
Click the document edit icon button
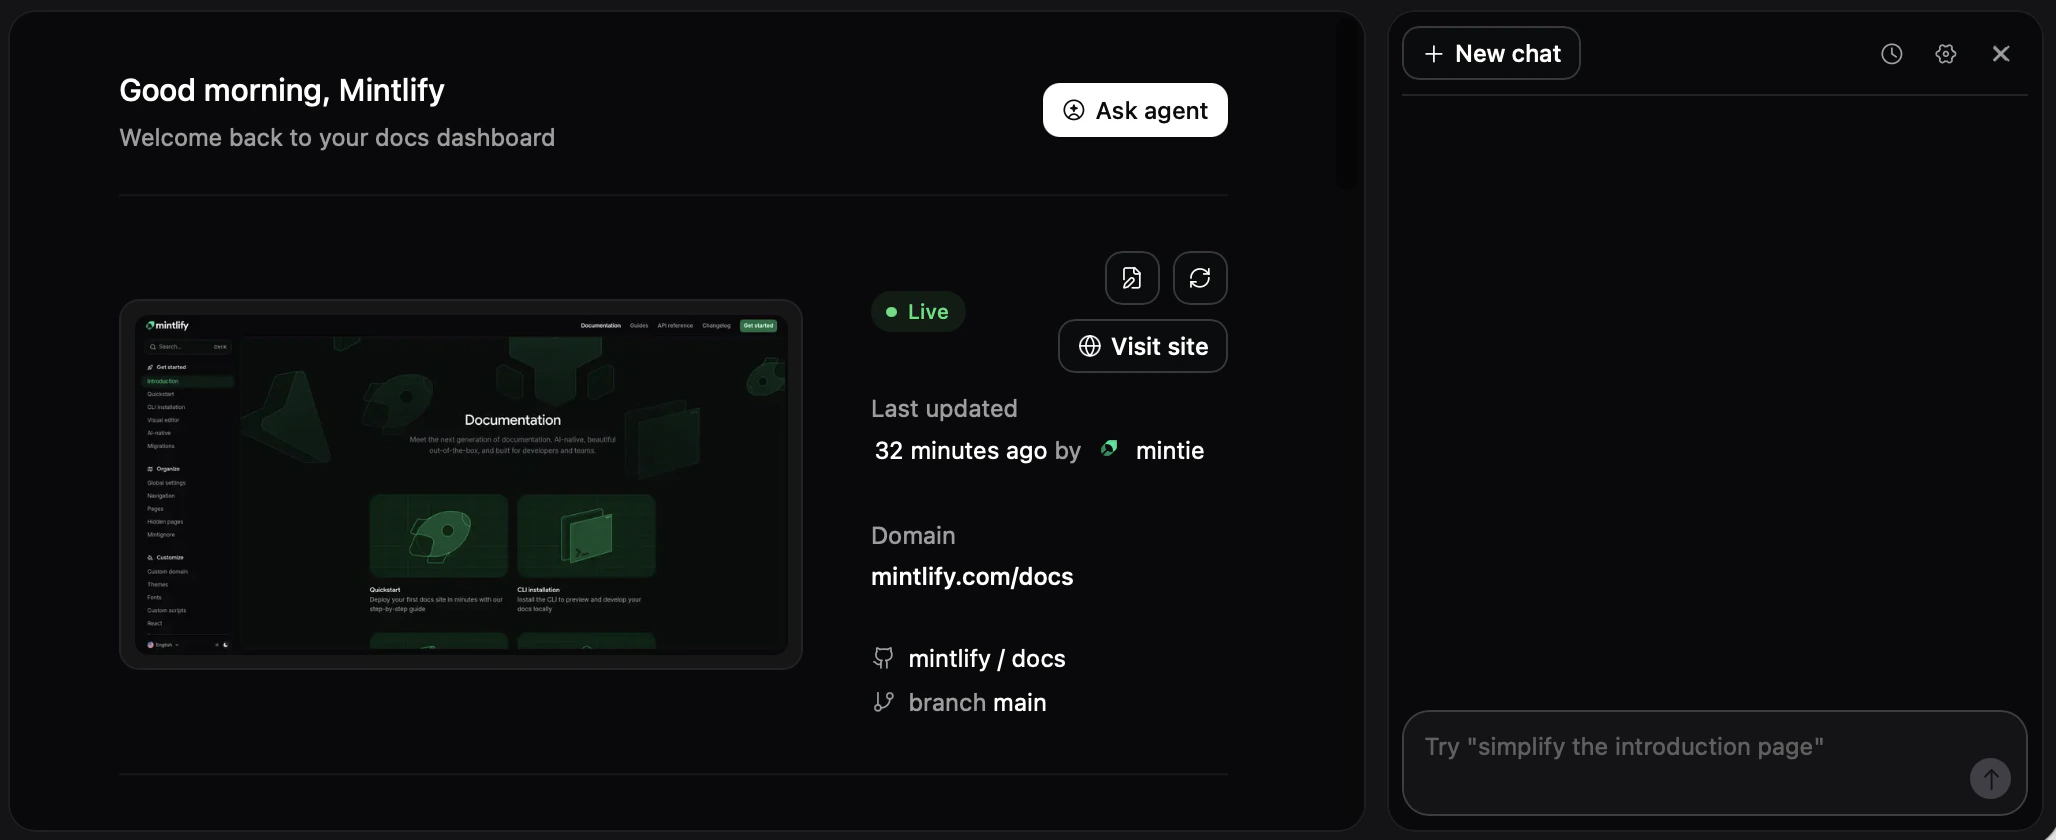(x=1132, y=278)
